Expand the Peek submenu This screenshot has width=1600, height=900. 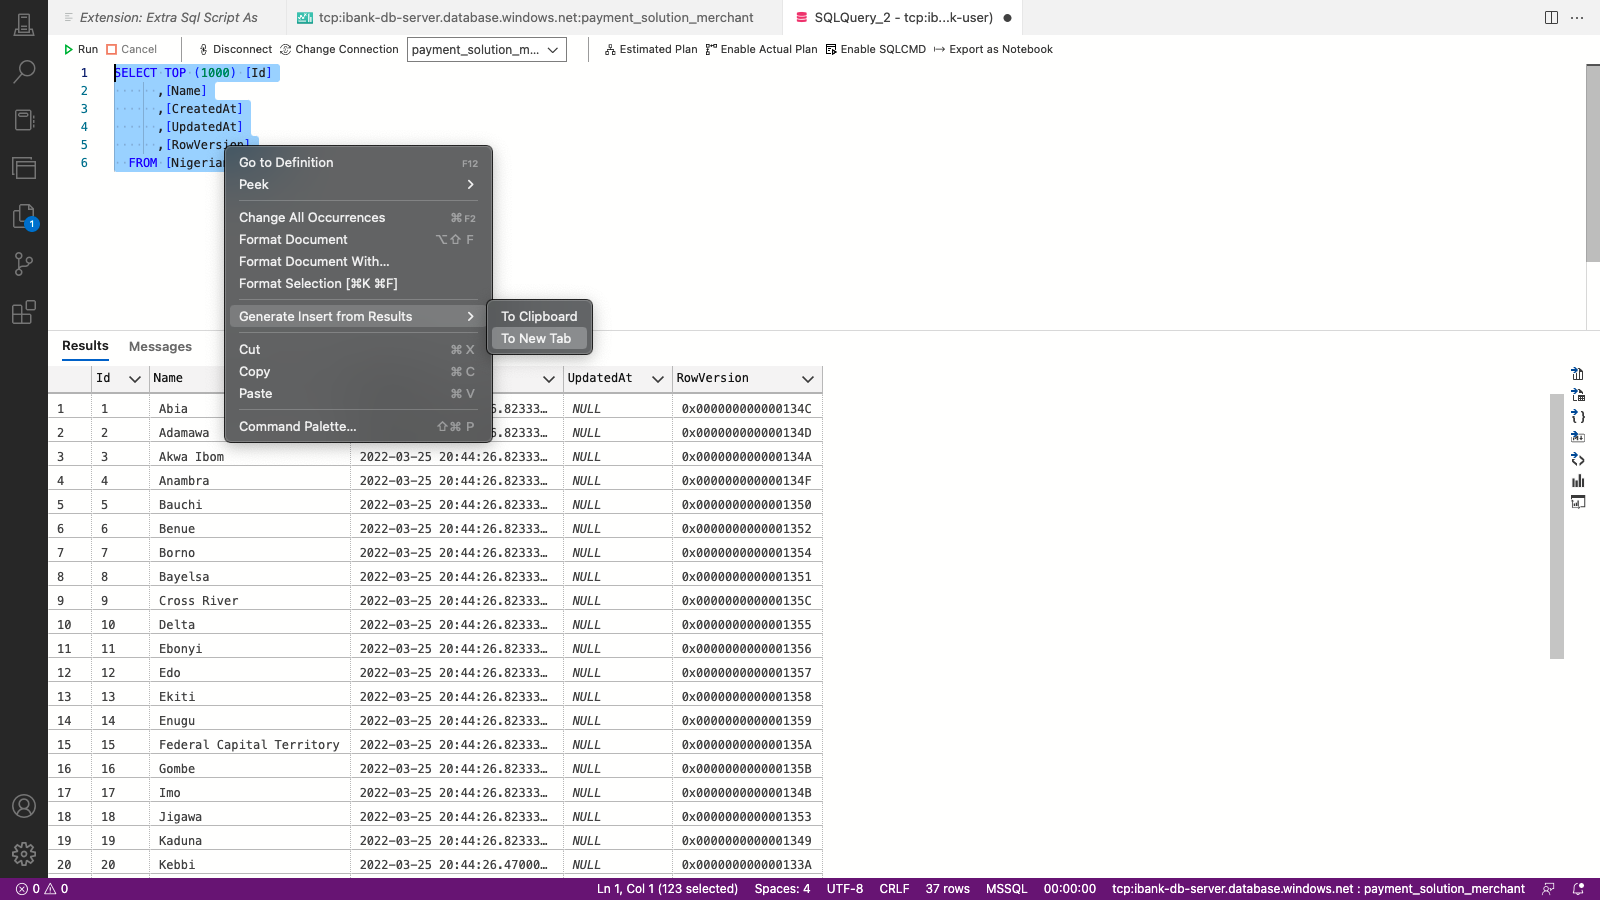click(254, 184)
